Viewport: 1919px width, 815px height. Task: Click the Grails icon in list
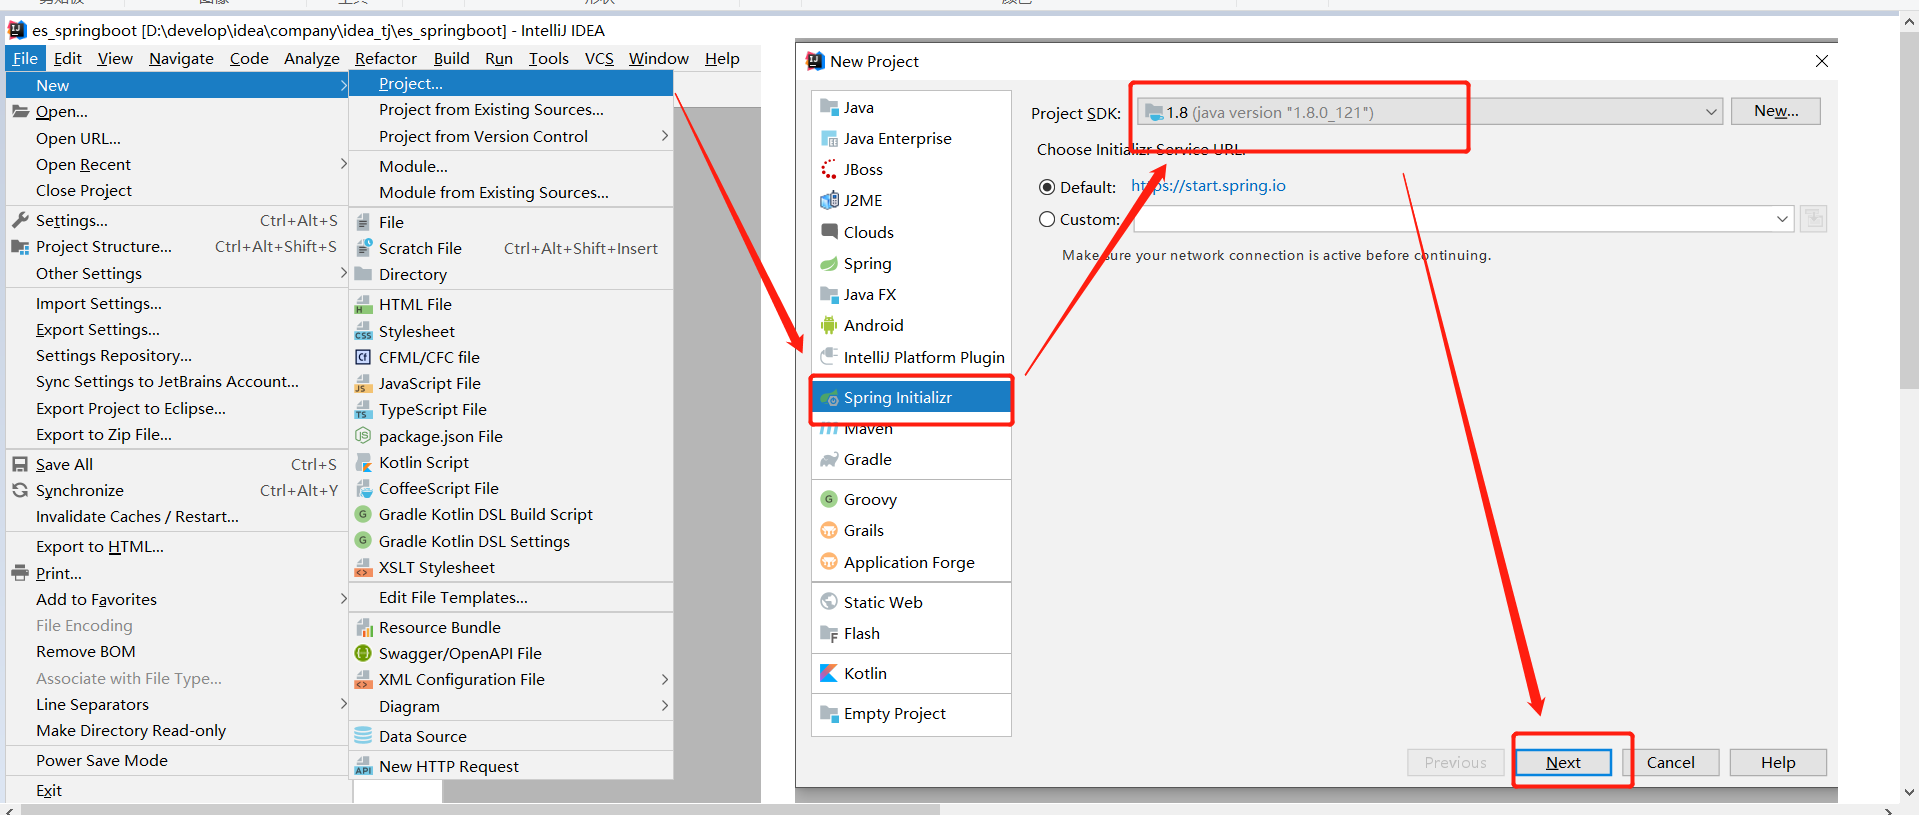pyautogui.click(x=829, y=530)
